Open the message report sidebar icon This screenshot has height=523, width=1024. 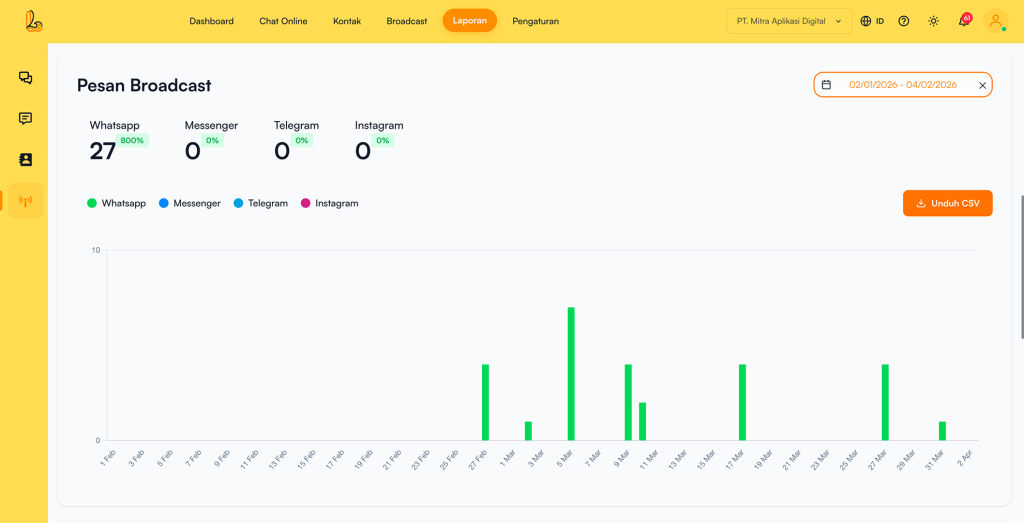(x=25, y=119)
